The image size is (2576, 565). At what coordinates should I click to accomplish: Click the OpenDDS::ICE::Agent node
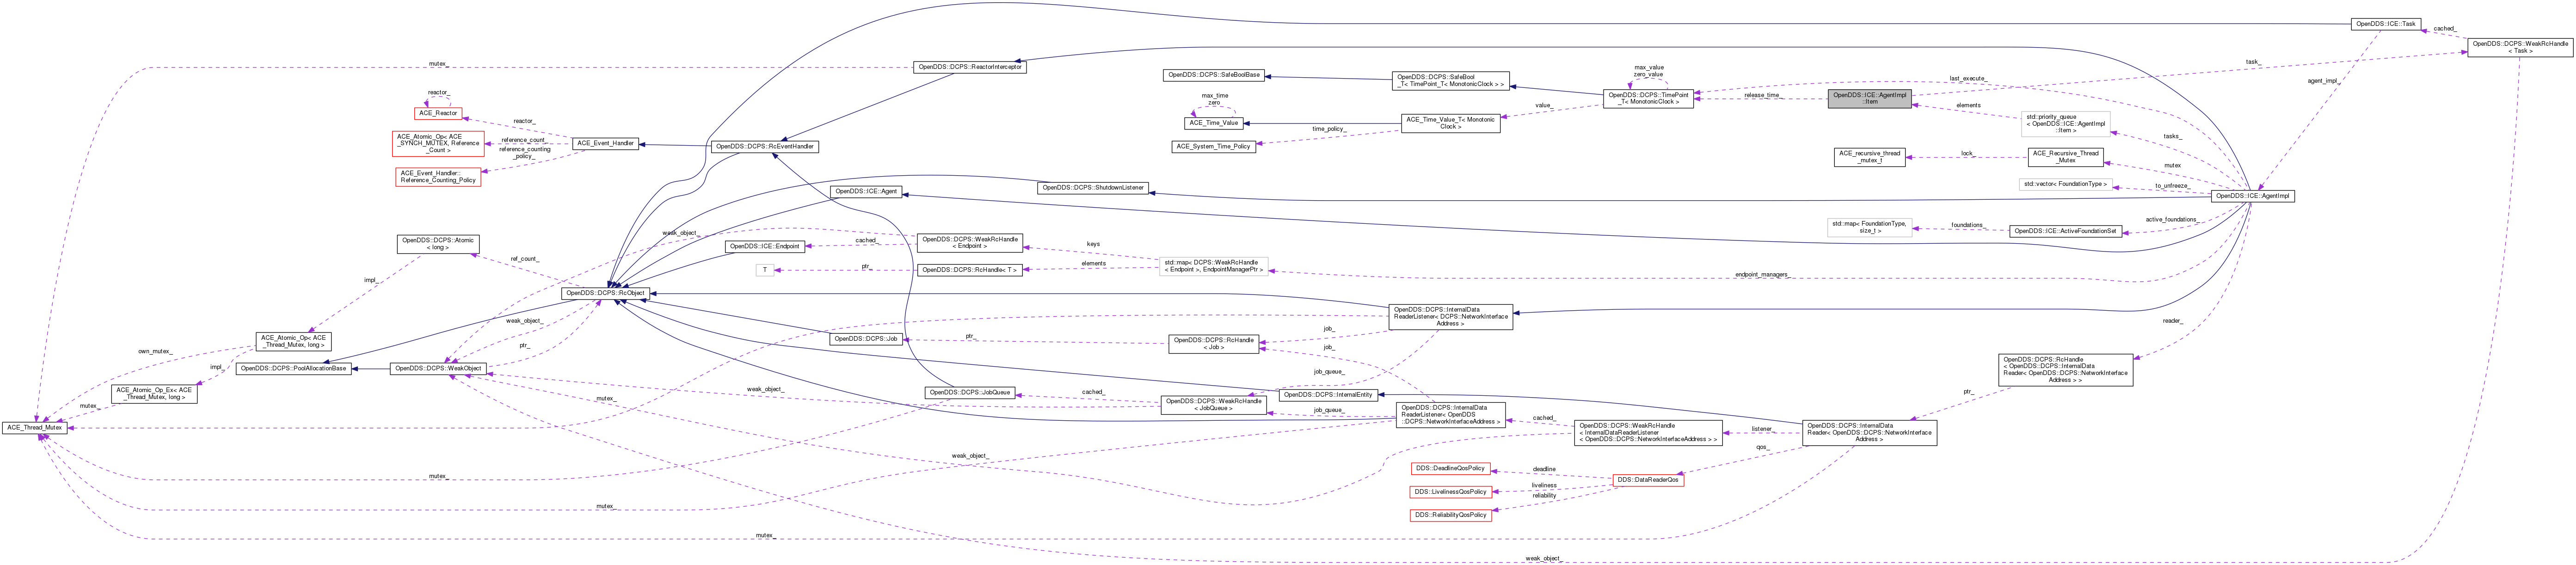866,191
